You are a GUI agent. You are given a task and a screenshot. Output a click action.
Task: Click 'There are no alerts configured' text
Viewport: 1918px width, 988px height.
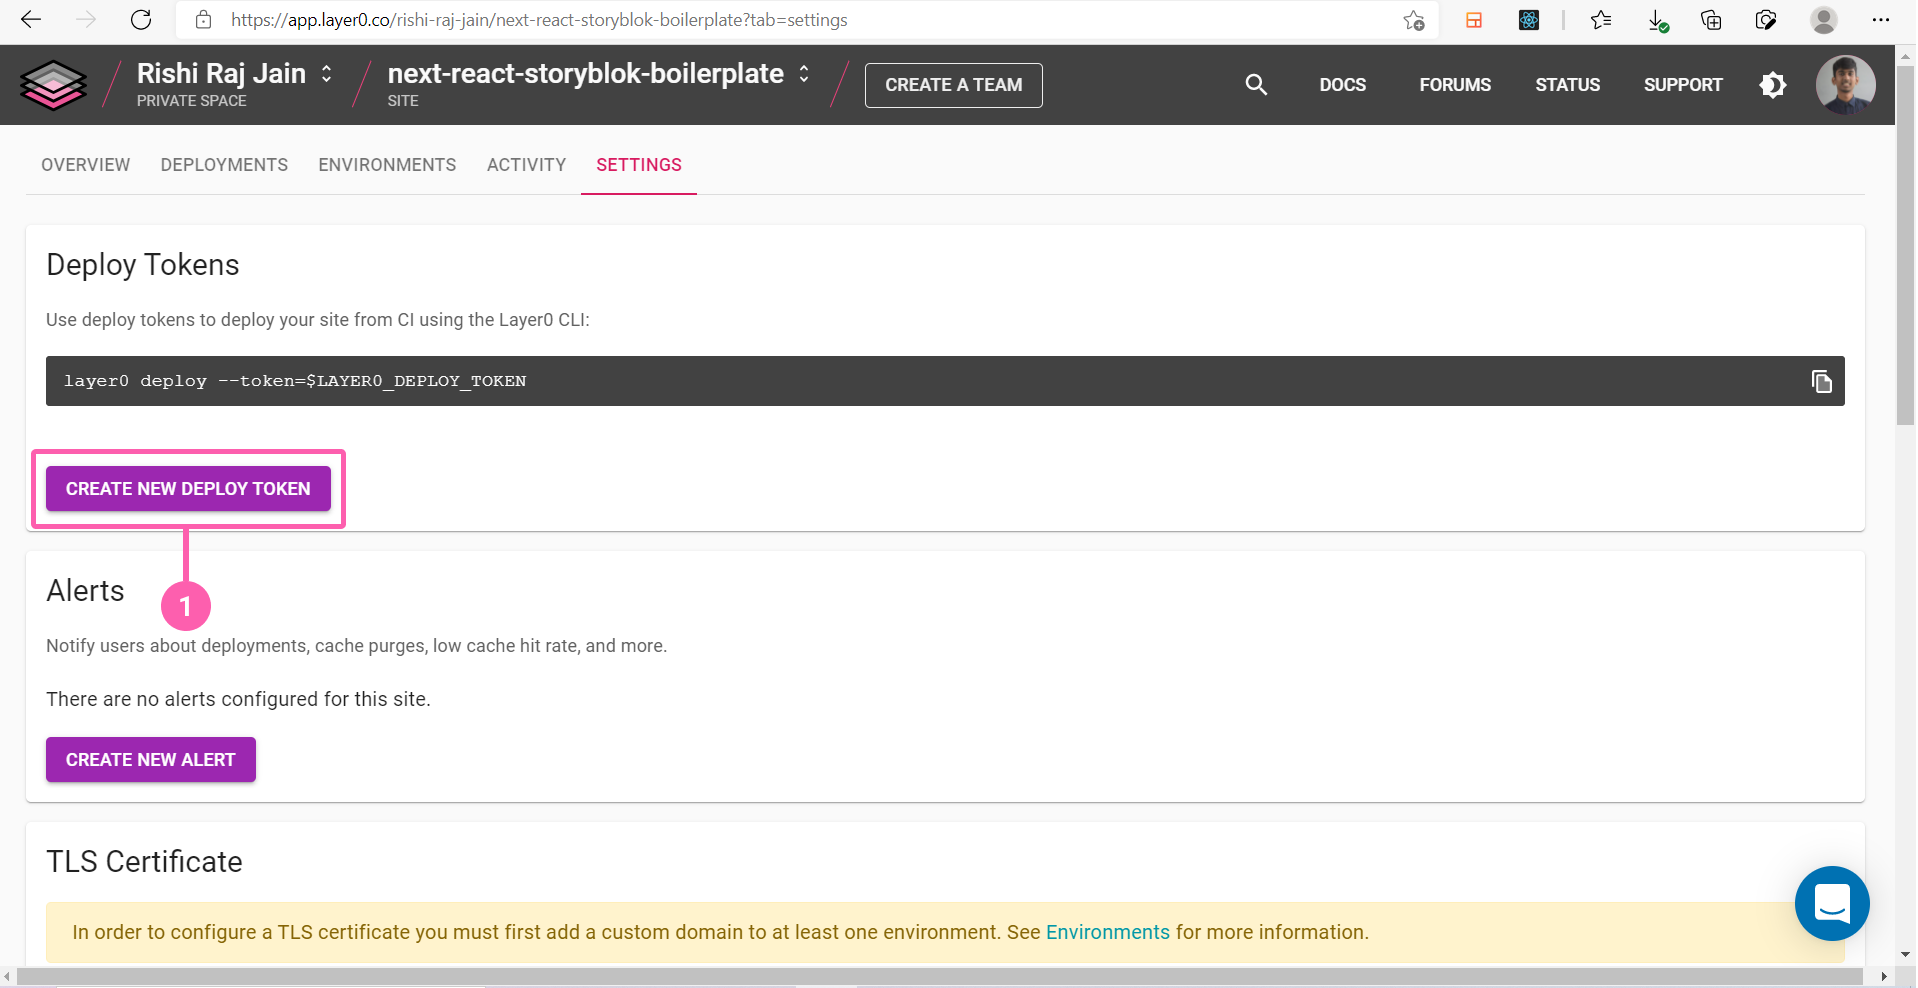click(x=238, y=699)
